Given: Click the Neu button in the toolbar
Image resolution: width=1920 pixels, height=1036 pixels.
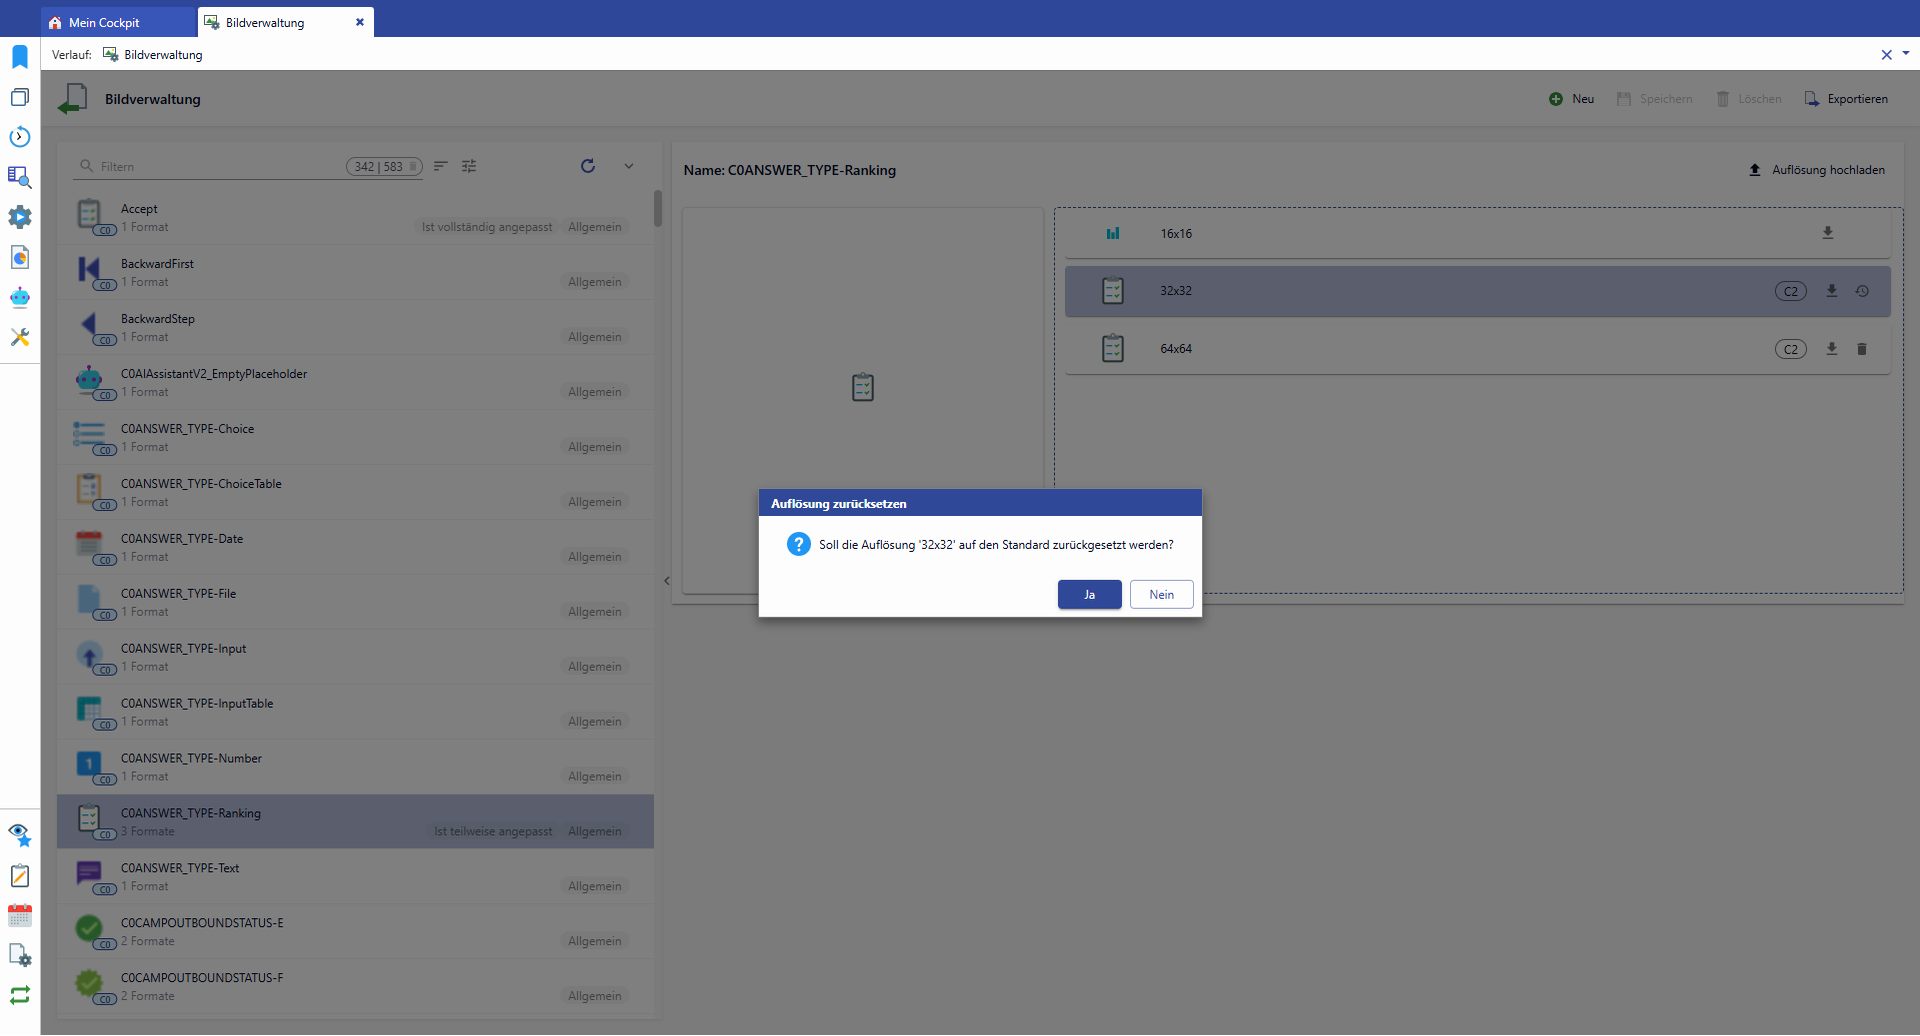Looking at the screenshot, I should point(1572,99).
